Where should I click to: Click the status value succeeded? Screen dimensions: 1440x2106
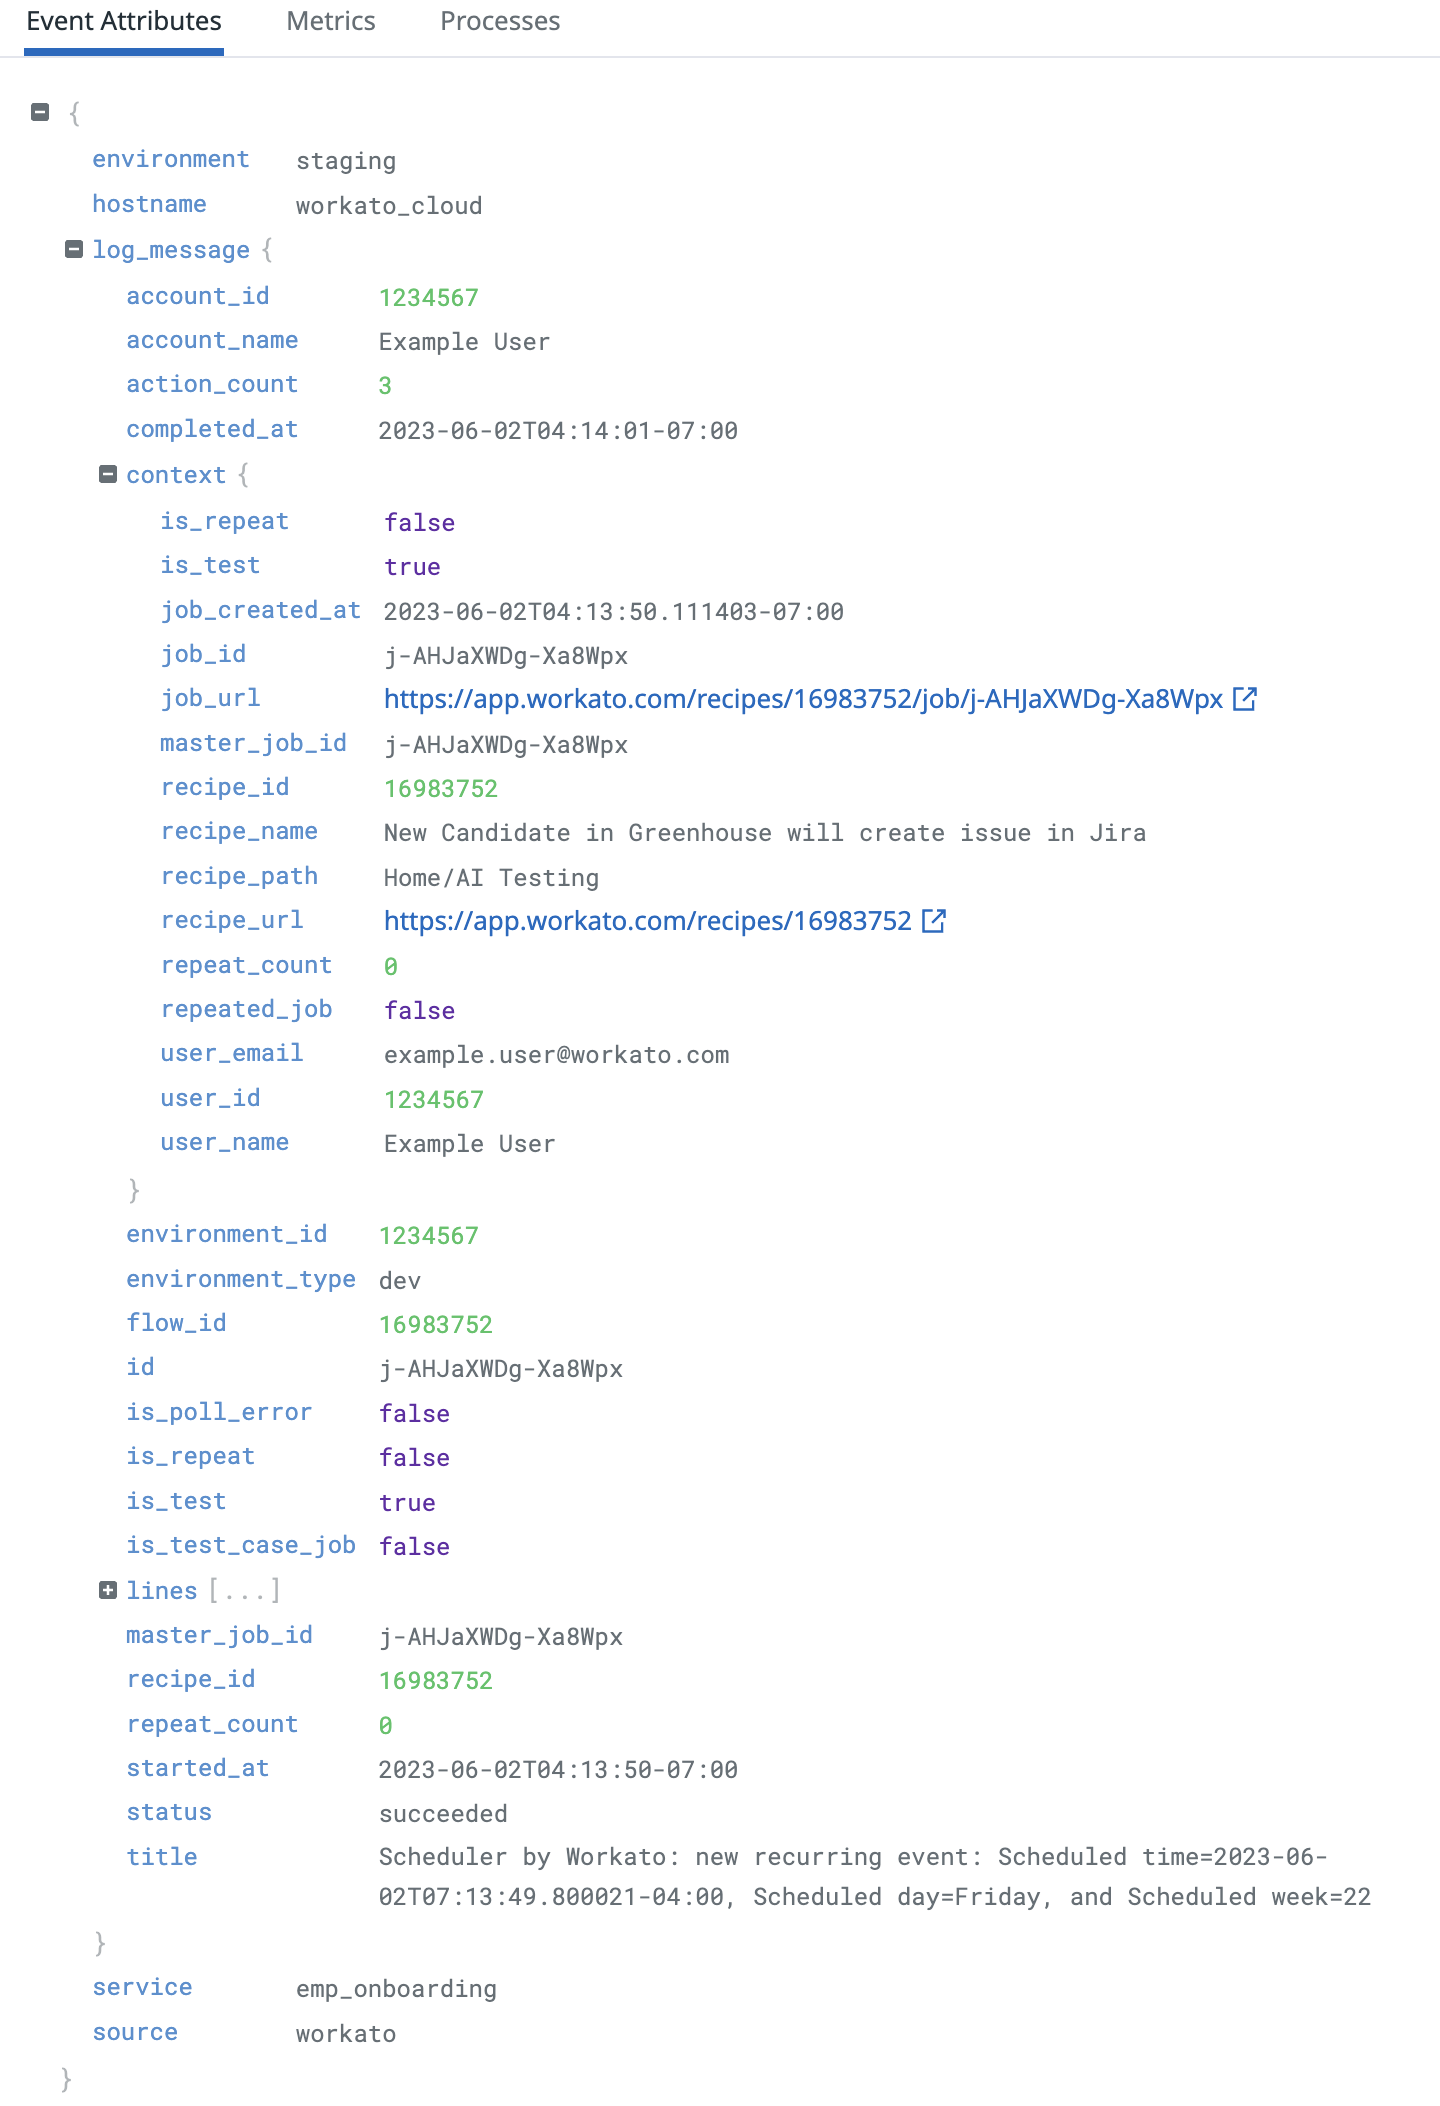443,1814
